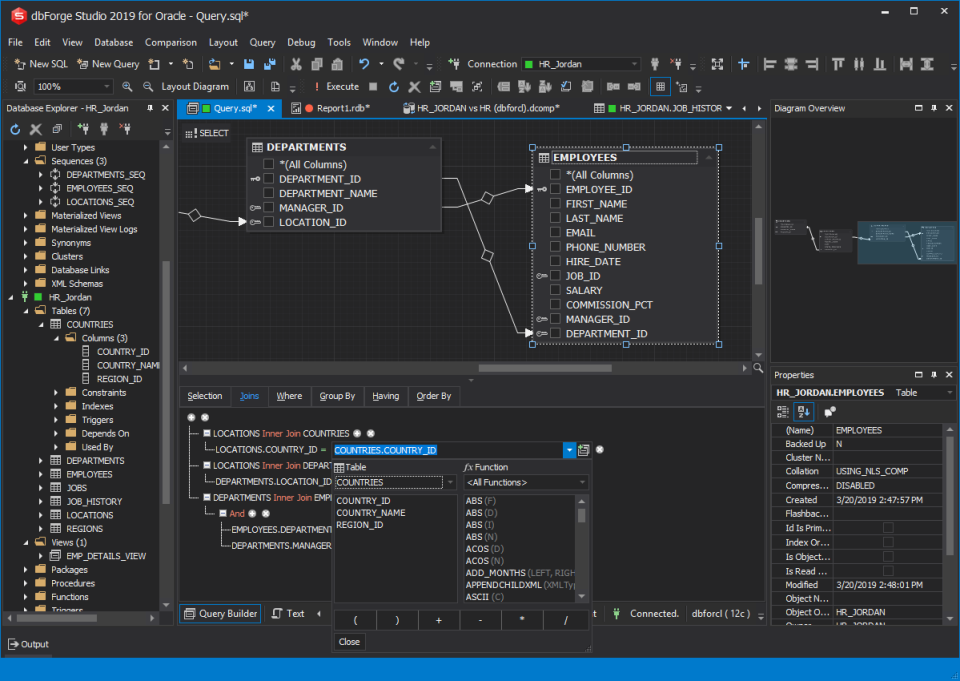
Task: Close the function picker popup
Action: tap(348, 641)
